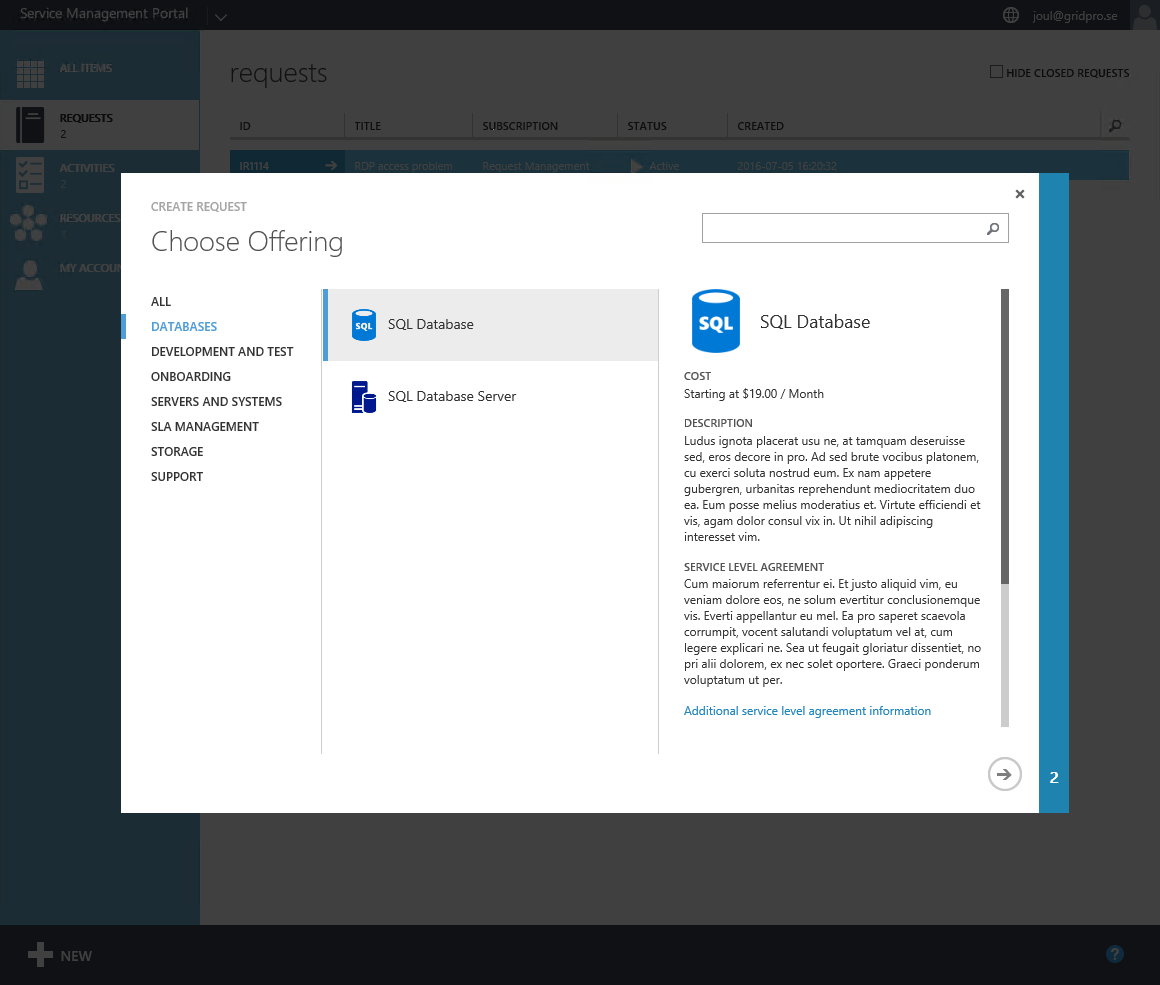
Task: Expand the Service Management Portal dropdown chevron
Action: (x=220, y=16)
